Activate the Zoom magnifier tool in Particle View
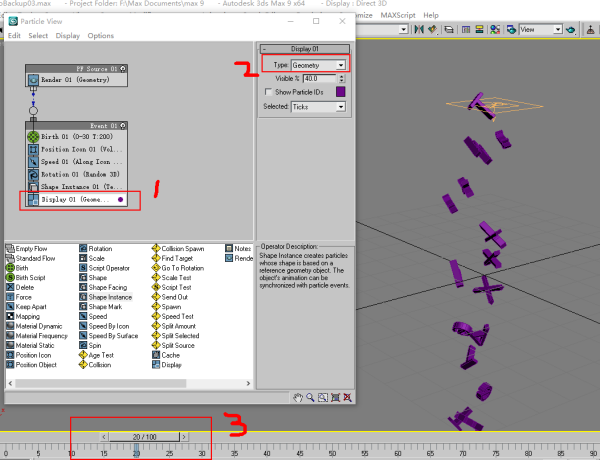The image size is (600, 460). (x=310, y=398)
